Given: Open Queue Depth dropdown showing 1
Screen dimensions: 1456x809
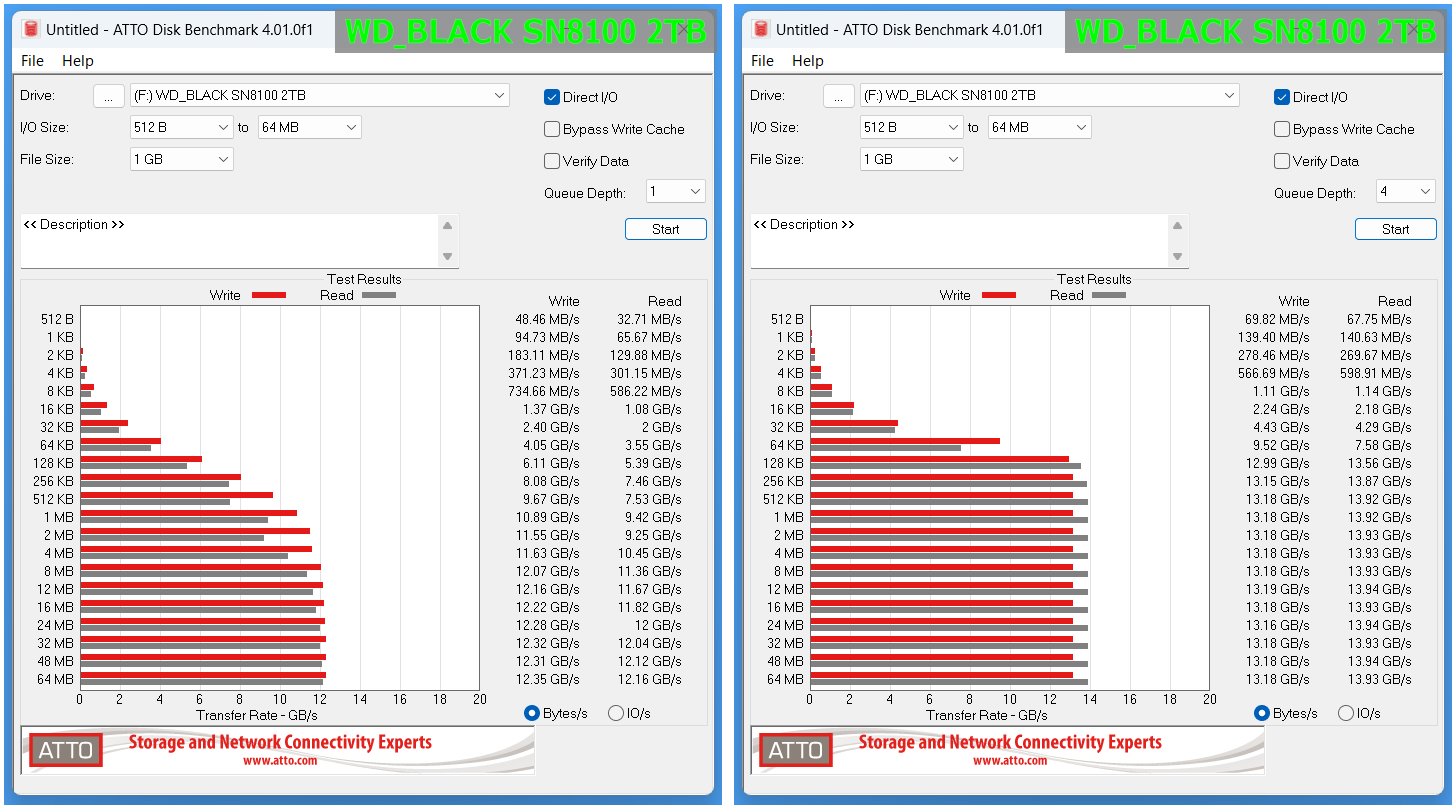Looking at the screenshot, I should click(675, 191).
